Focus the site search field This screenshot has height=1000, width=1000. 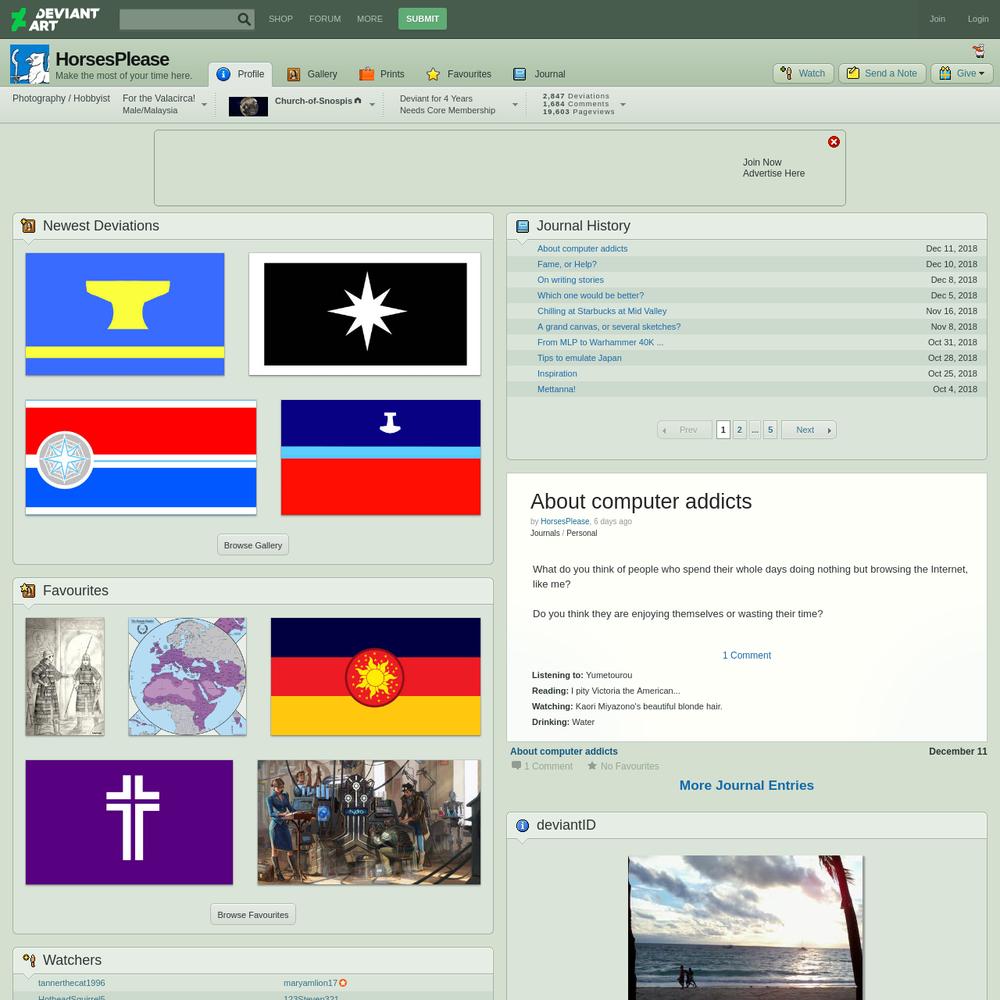[178, 19]
